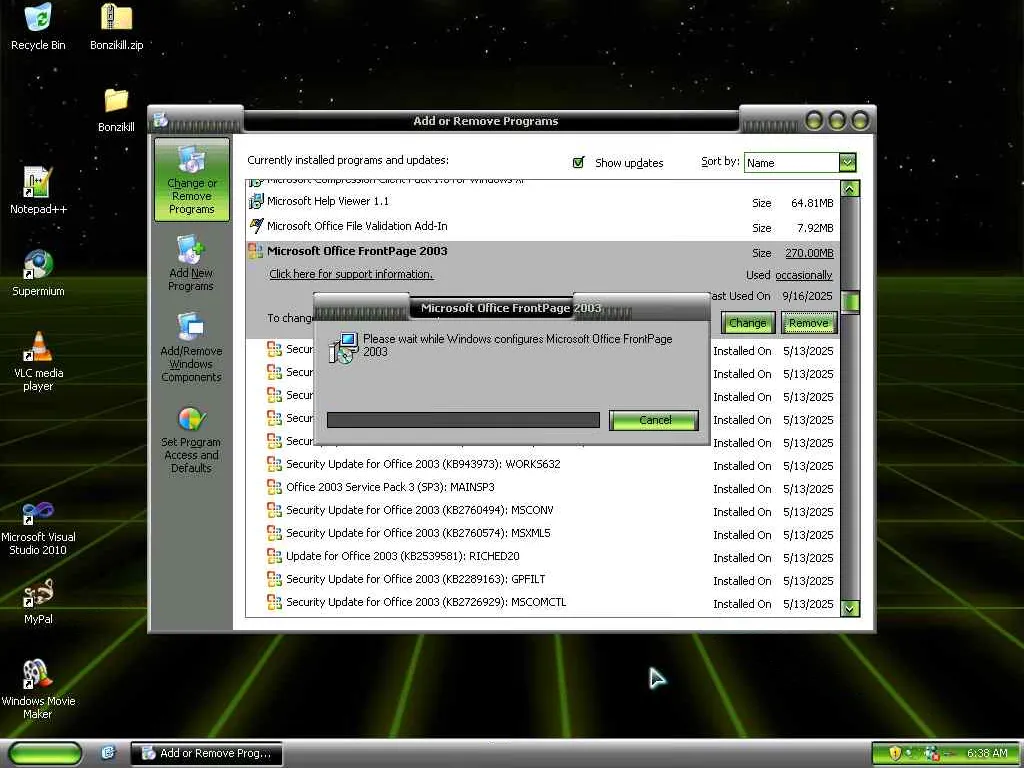Click the program list scrollbar down arrow
Image resolution: width=1024 pixels, height=768 pixels.
coord(850,609)
